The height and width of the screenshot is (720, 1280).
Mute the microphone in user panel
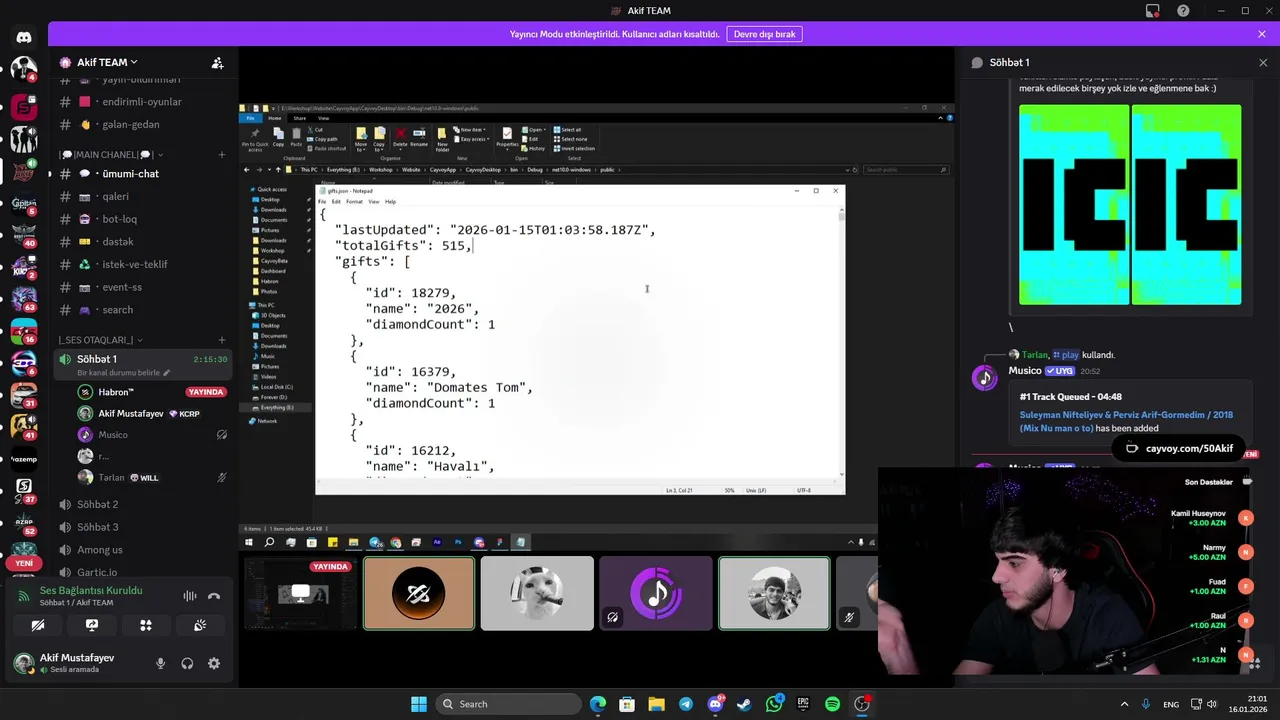pyautogui.click(x=160, y=663)
